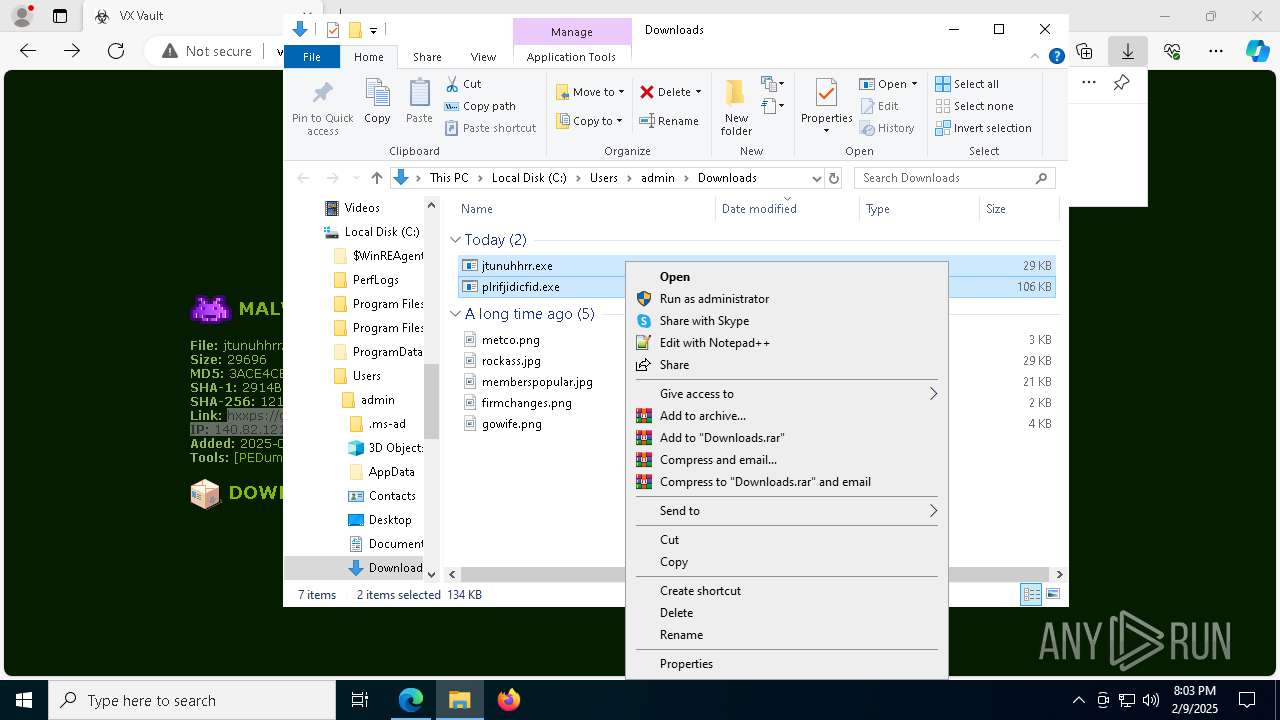Collapse the A long time ago group
This screenshot has height=720, width=1280.
(455, 314)
